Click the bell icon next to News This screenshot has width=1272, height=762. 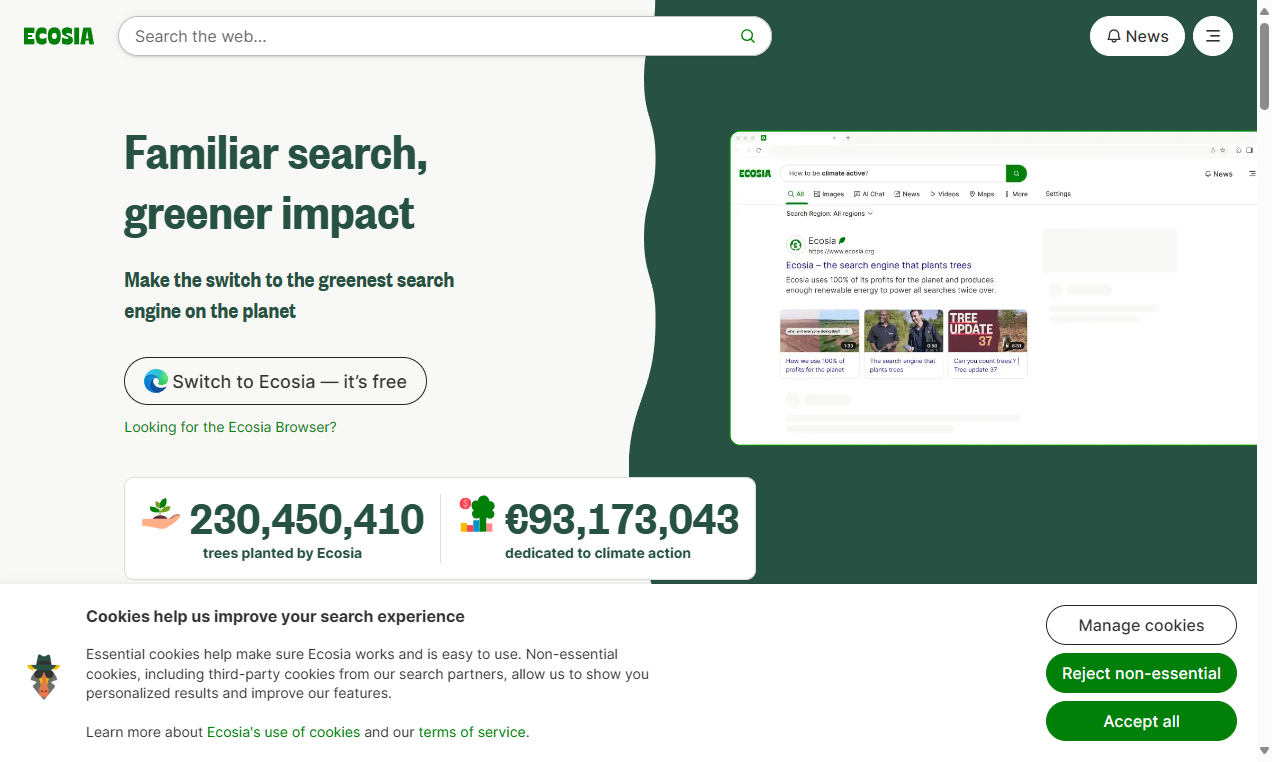(x=1114, y=36)
